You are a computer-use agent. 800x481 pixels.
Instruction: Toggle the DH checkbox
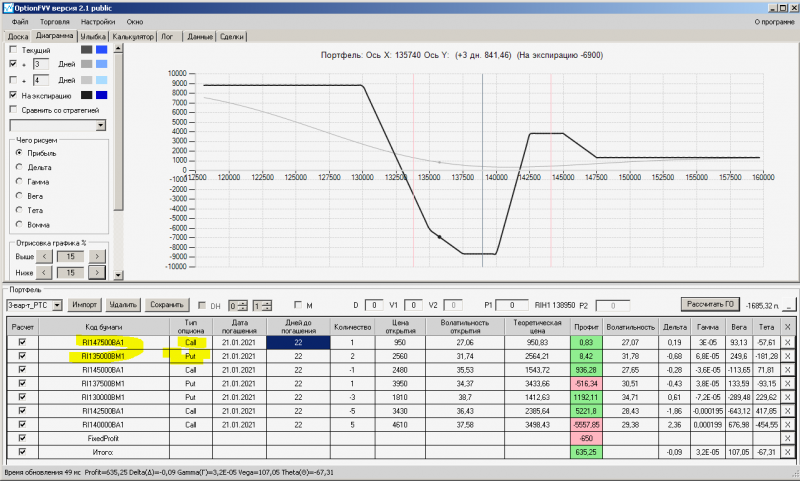[x=202, y=305]
